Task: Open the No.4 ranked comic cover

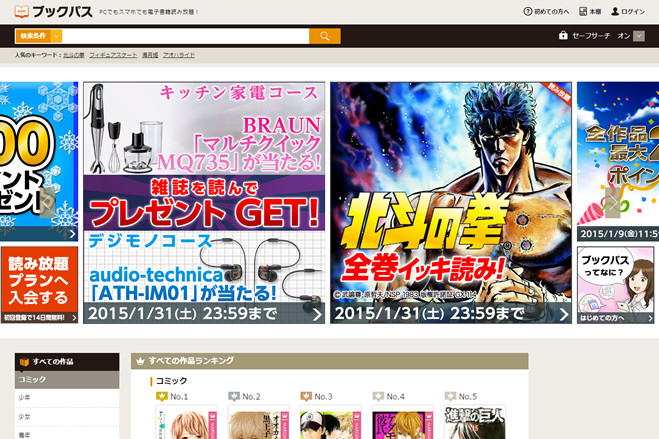Action: (403, 422)
